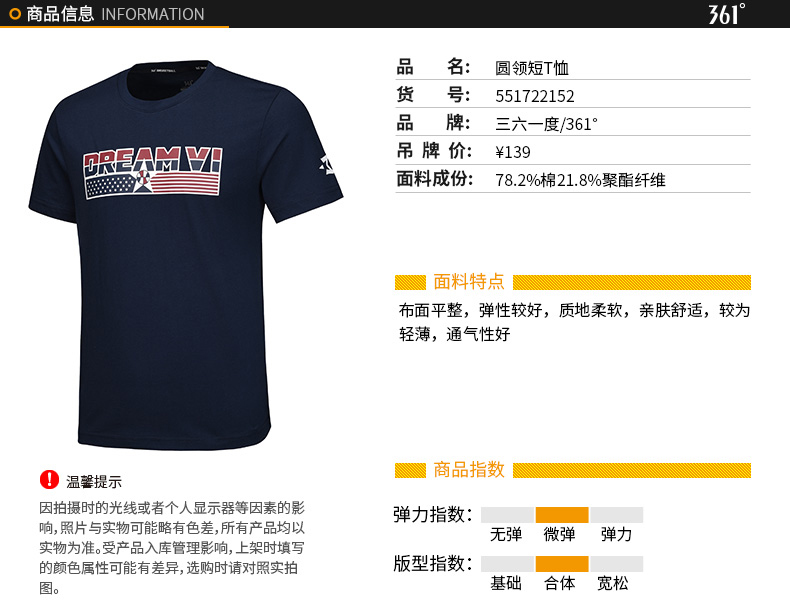
Task: Click the DREAM VI chest graphic
Action: click(153, 172)
